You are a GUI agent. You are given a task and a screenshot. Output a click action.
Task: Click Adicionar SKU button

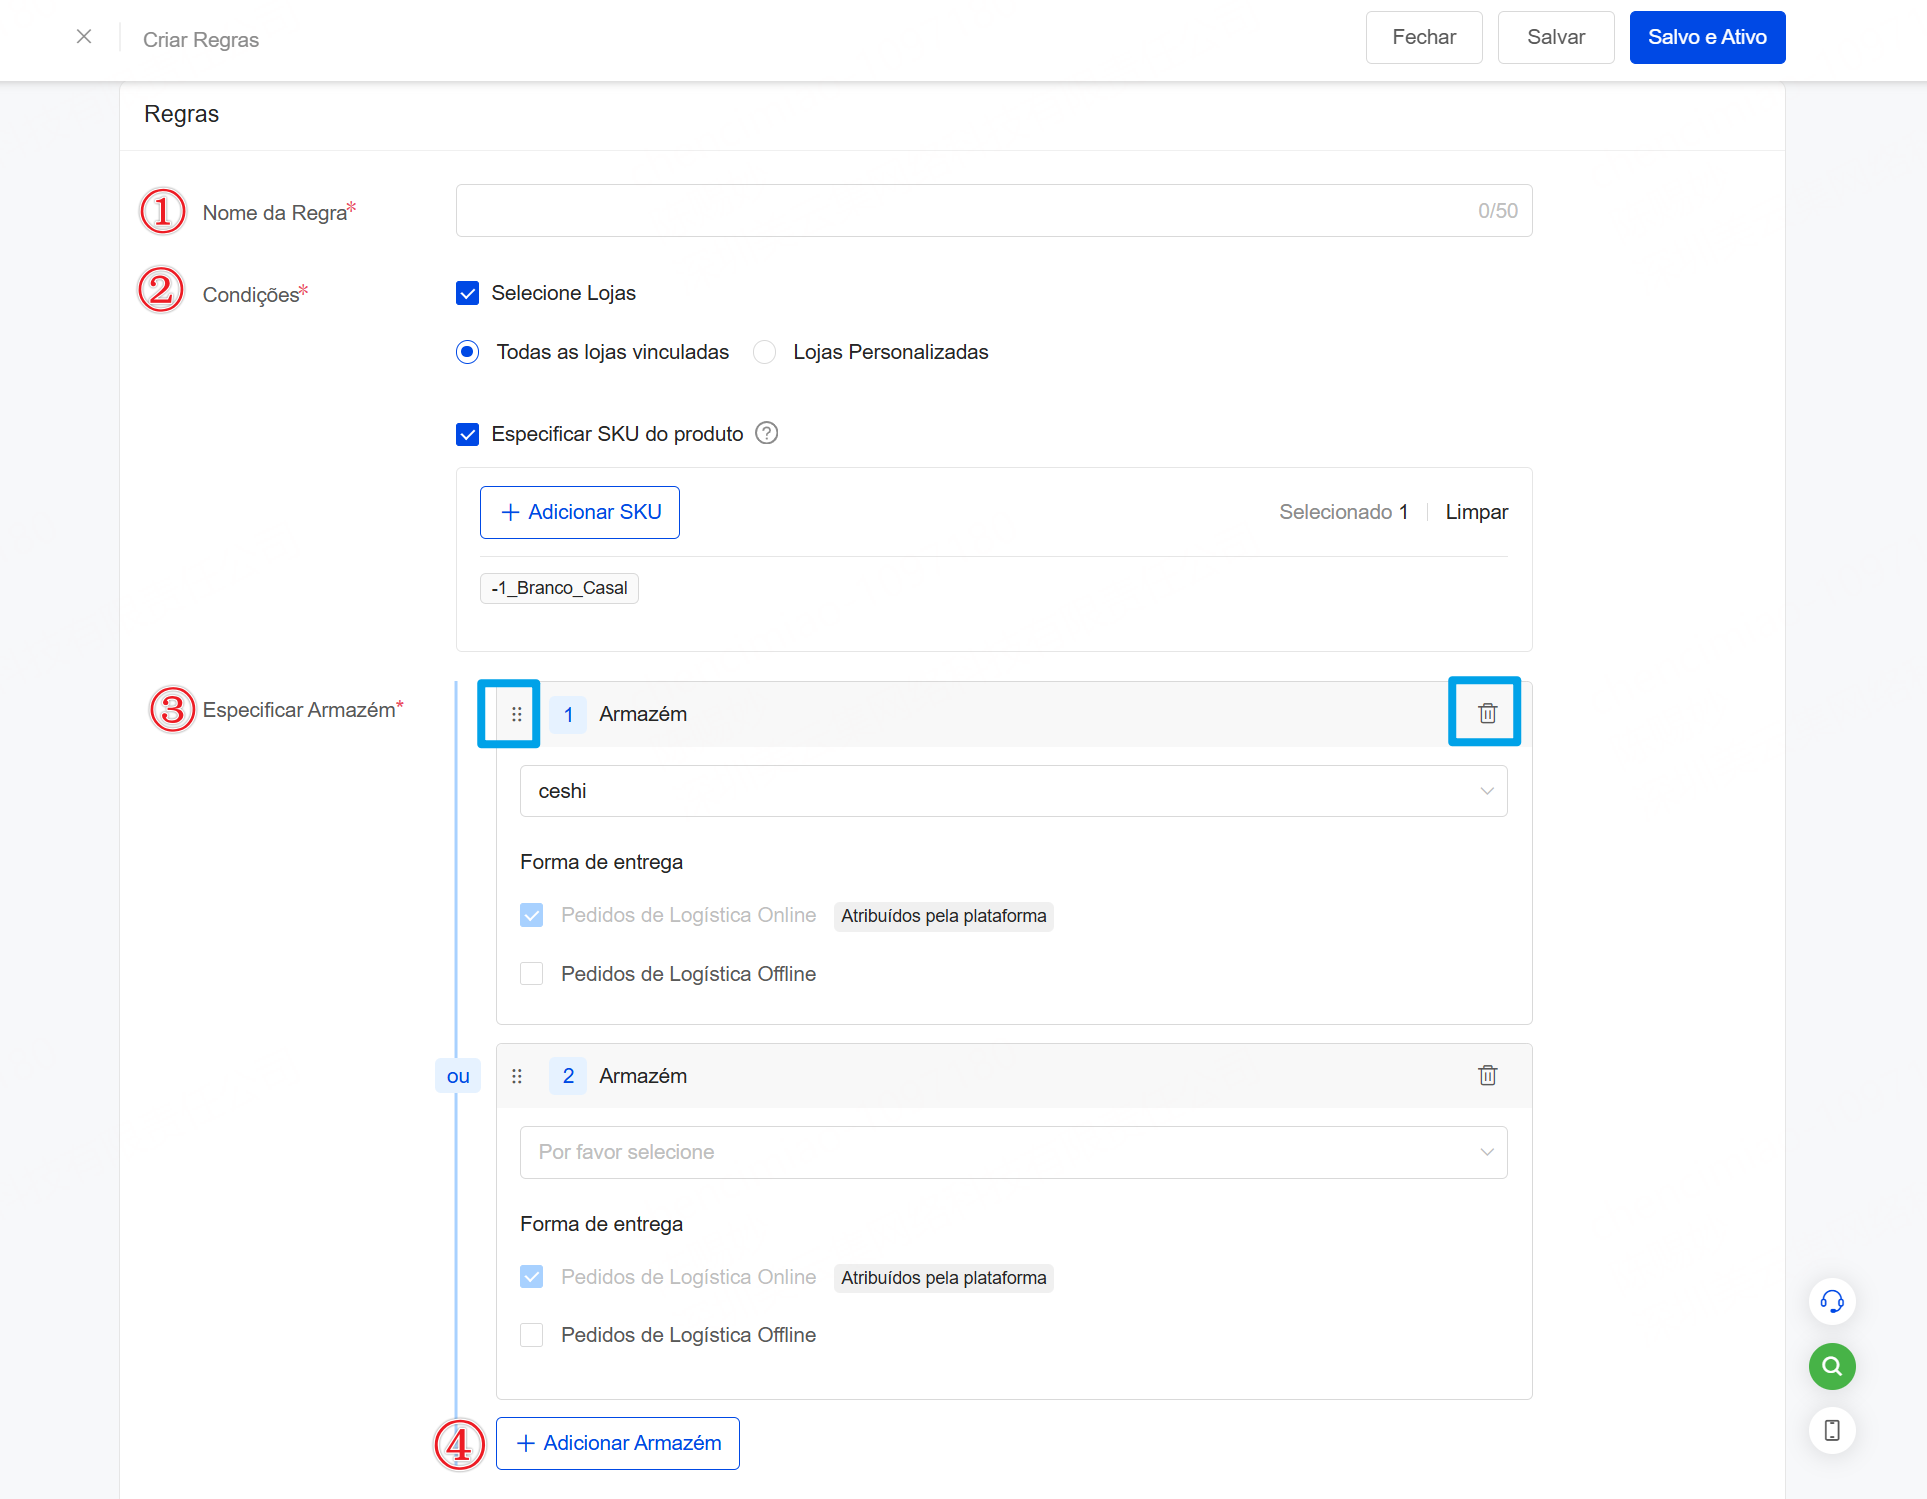click(x=580, y=512)
